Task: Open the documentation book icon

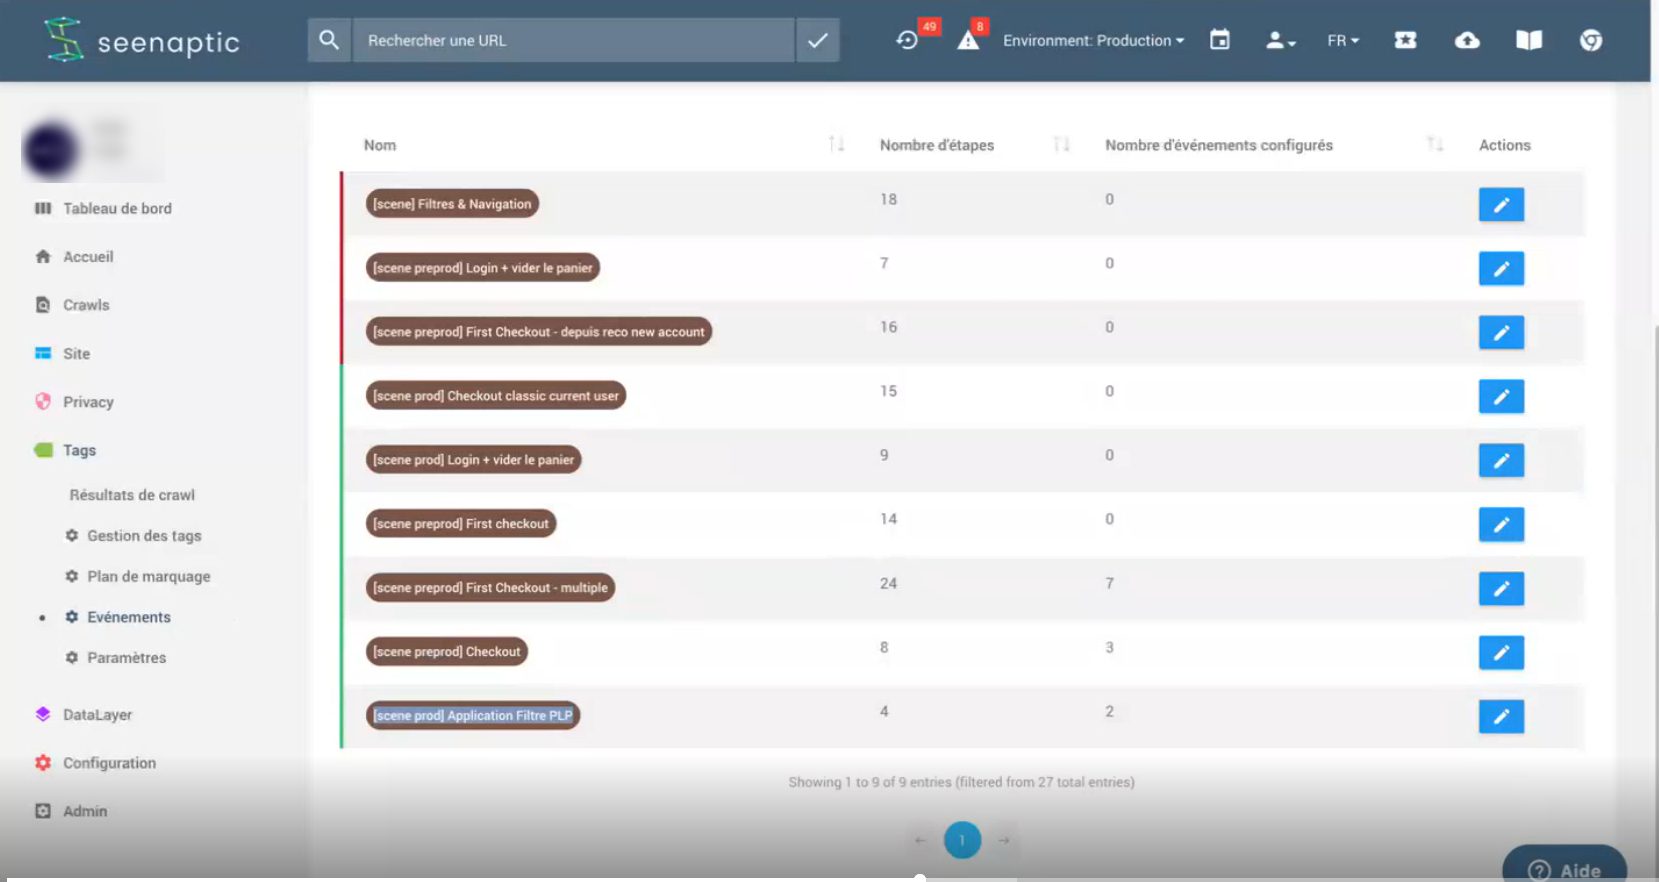Action: tap(1528, 40)
